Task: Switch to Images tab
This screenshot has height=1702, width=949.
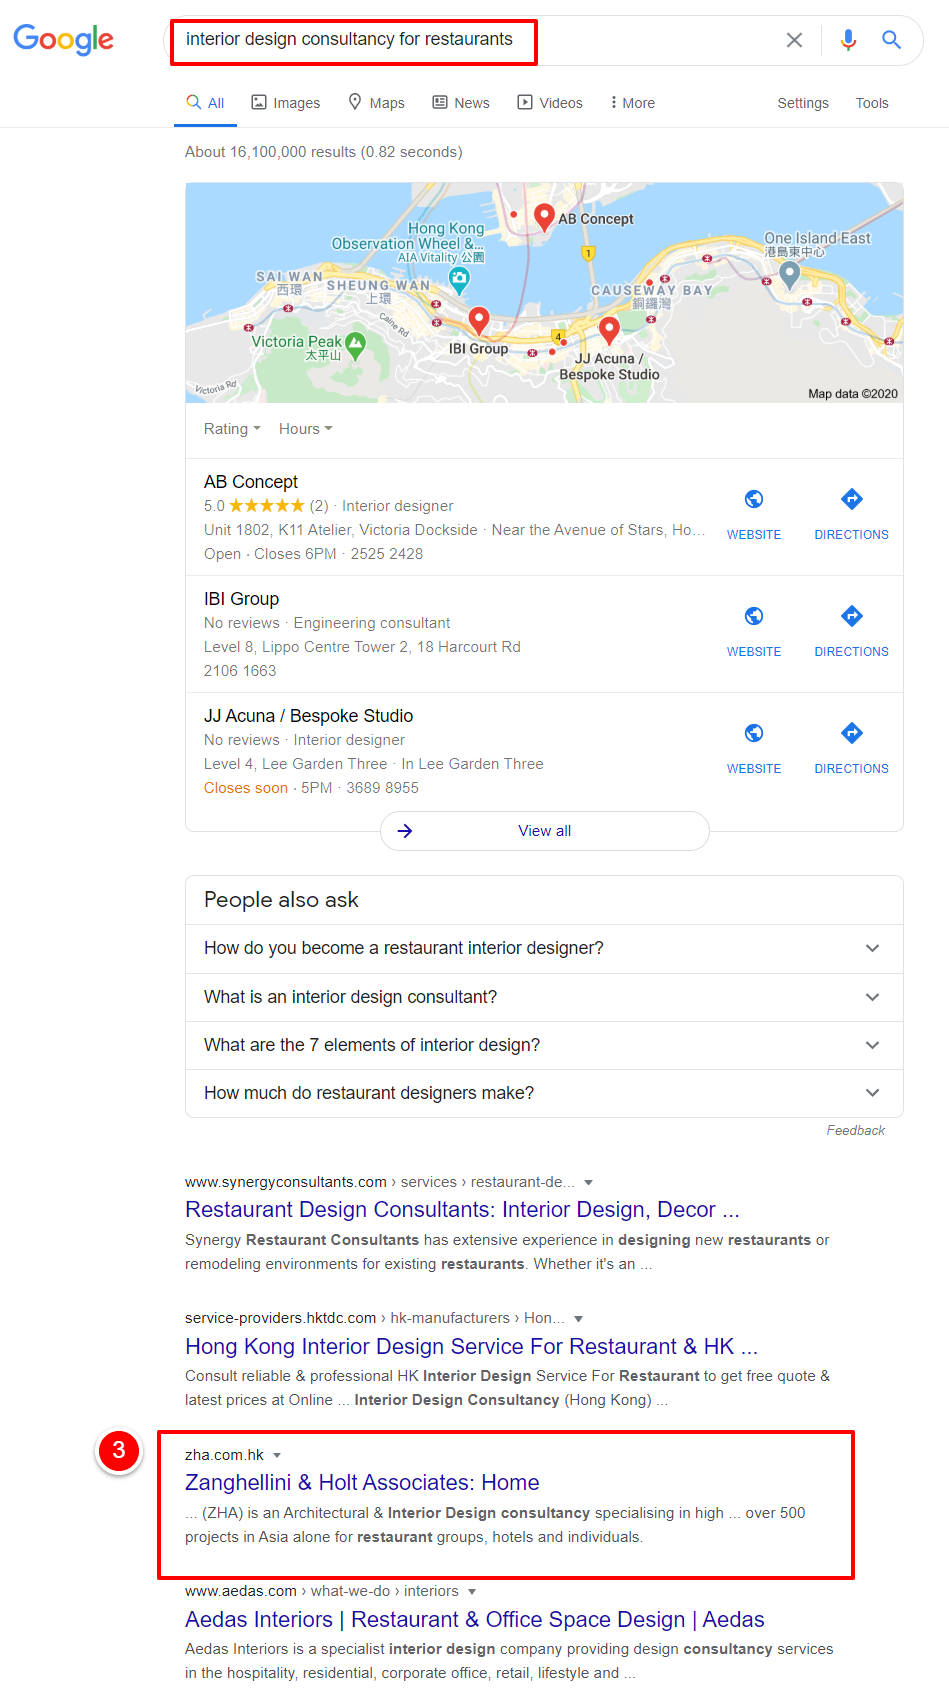Action: pos(286,103)
